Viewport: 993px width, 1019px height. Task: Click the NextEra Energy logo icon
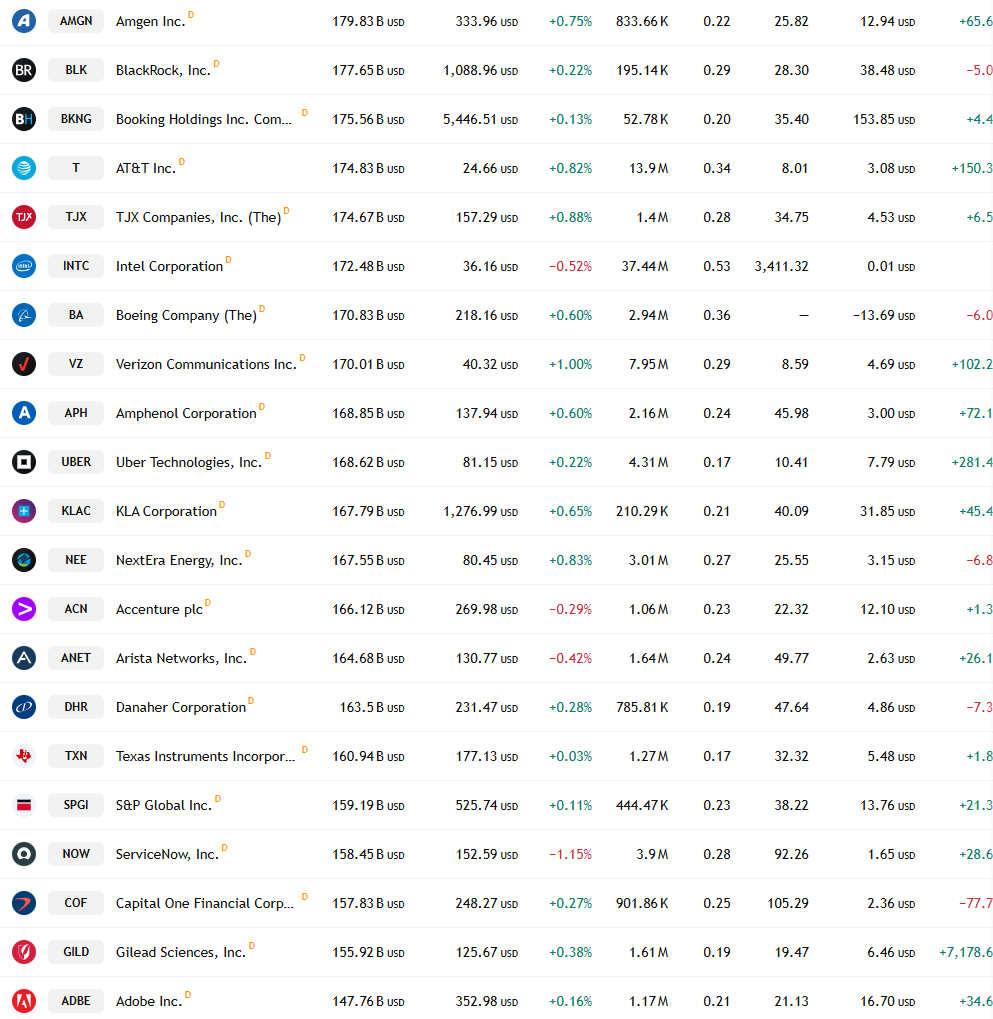[24, 560]
